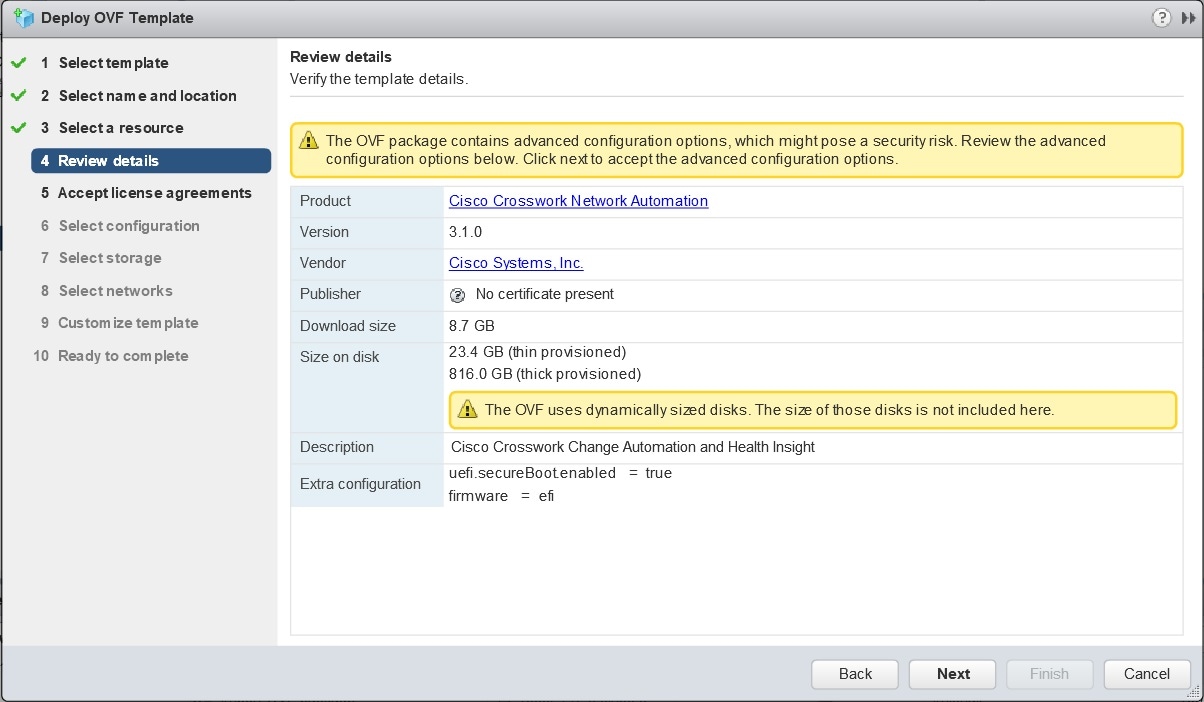The height and width of the screenshot is (702, 1204).
Task: Click the warning icon in advanced configuration banner
Action: [308, 141]
